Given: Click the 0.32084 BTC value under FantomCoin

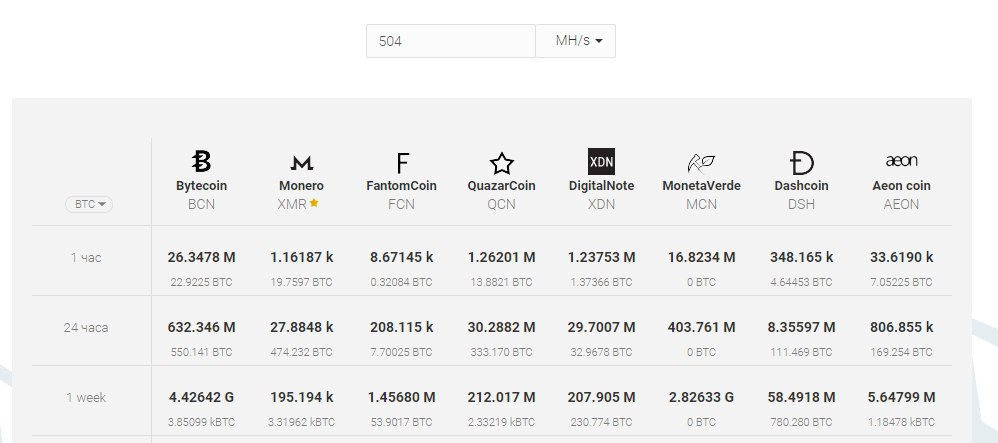Looking at the screenshot, I should tap(402, 282).
